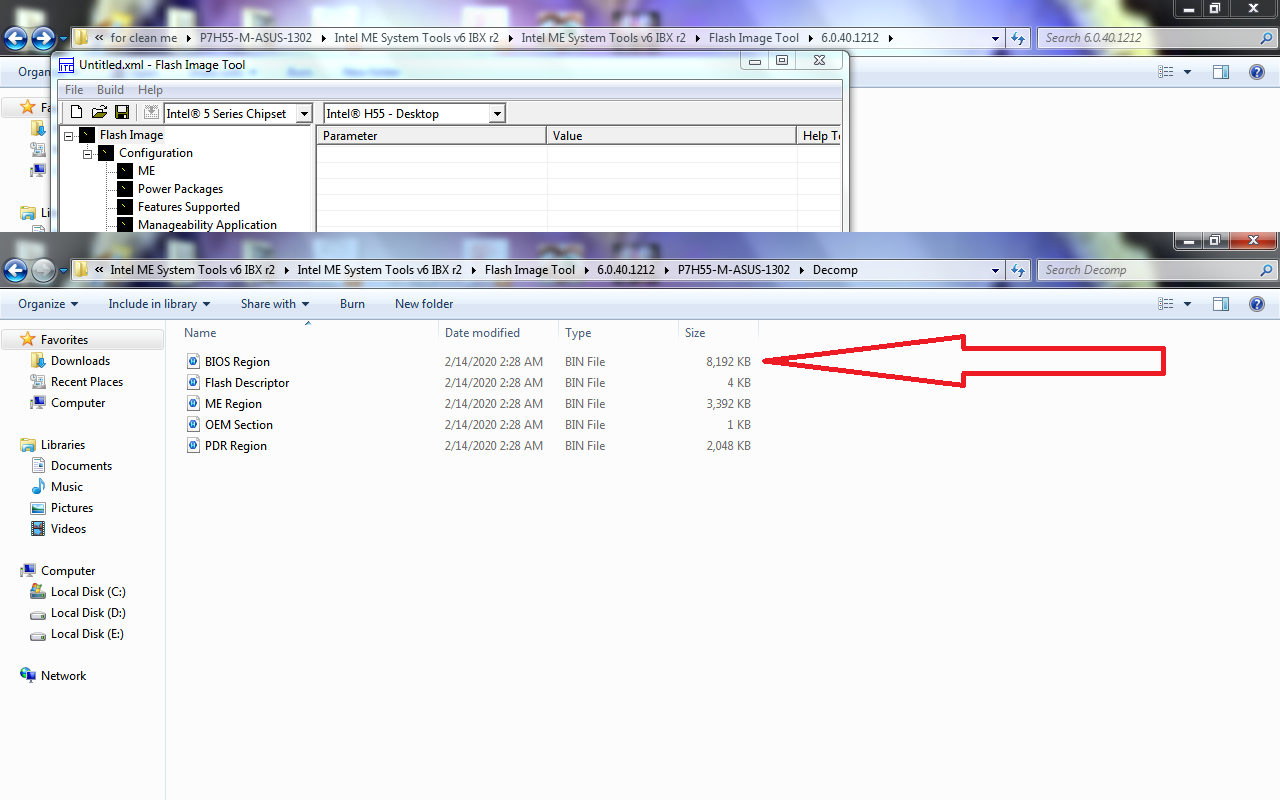
Task: Open Network in navigation pane
Action: pyautogui.click(x=63, y=676)
